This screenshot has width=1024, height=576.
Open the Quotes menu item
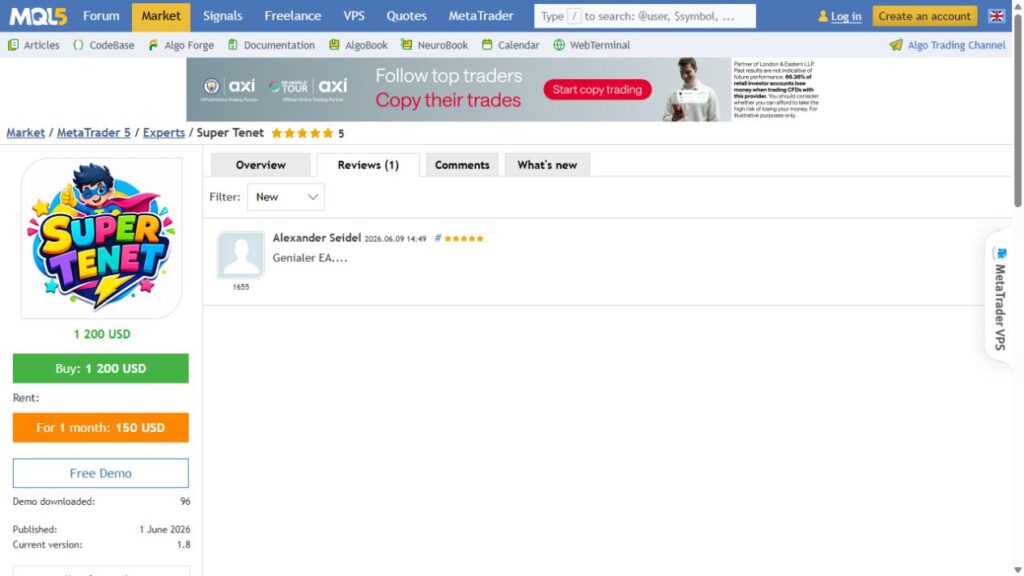coord(406,16)
